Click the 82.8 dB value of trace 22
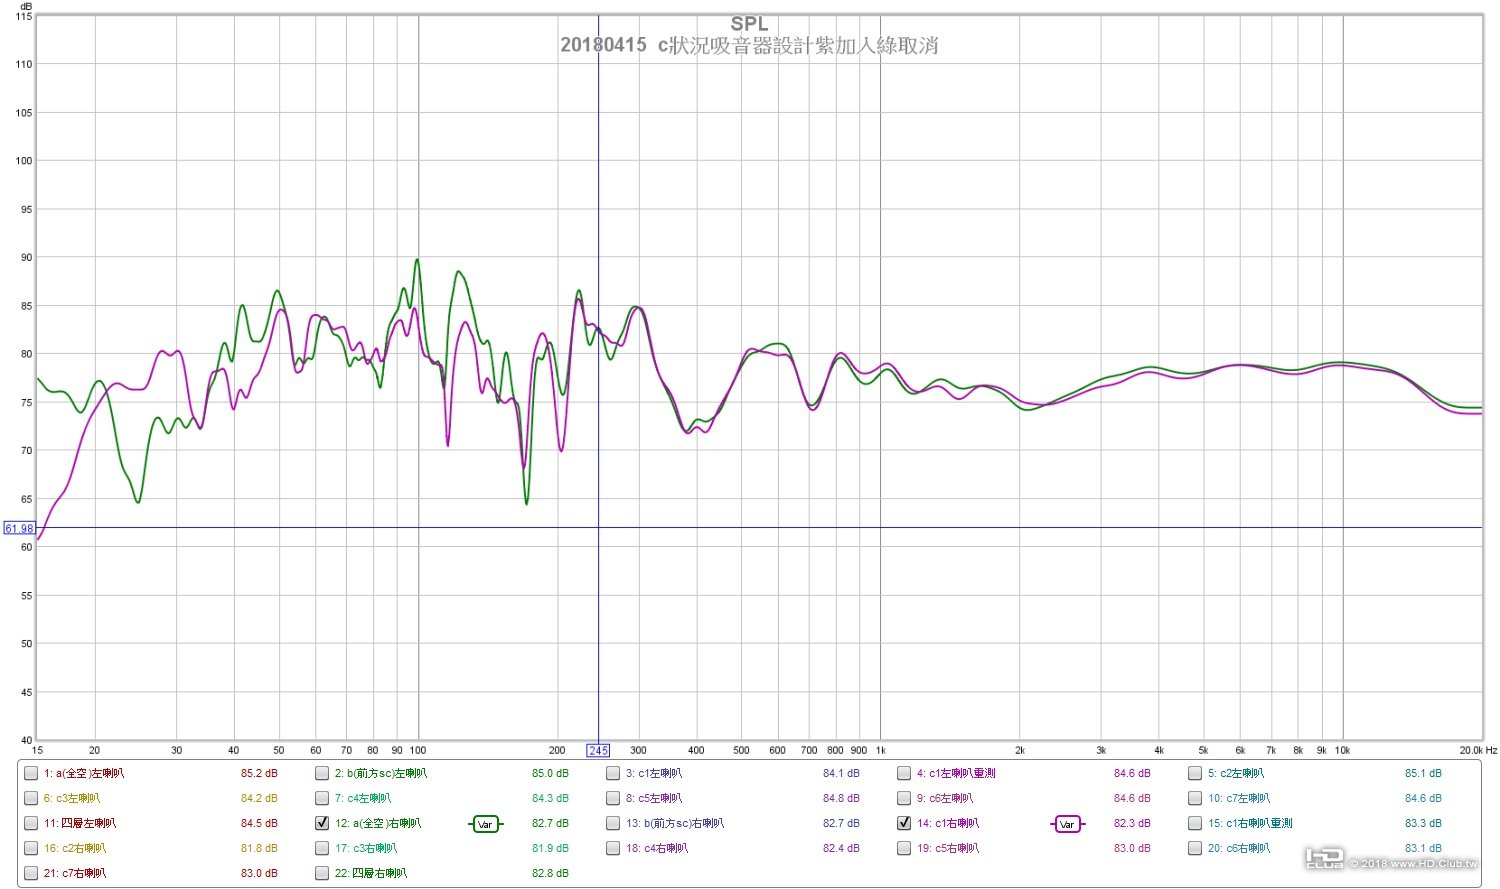 550,873
